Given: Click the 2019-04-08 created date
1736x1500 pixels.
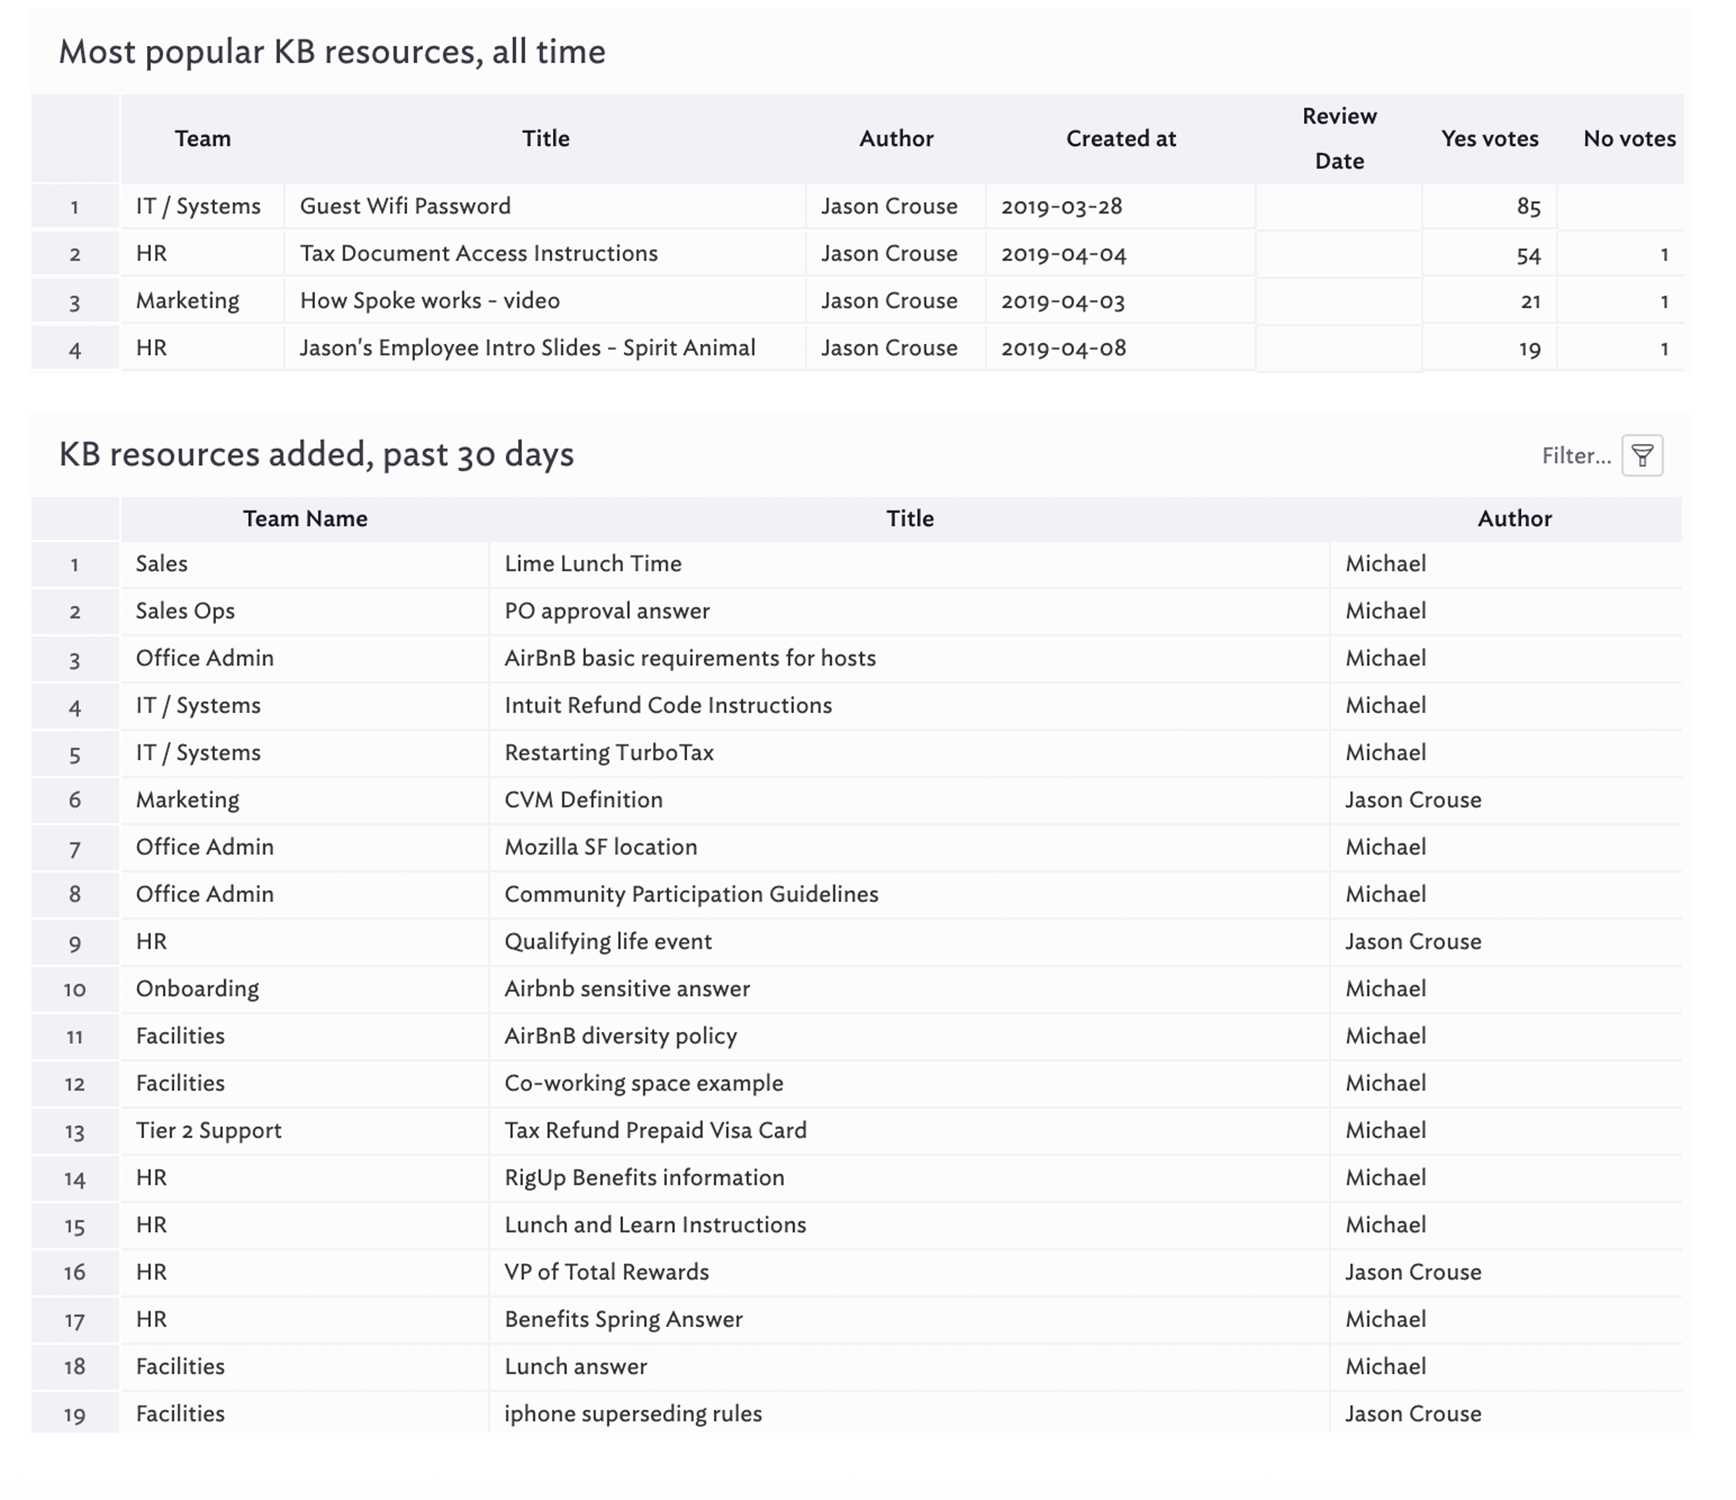Looking at the screenshot, I should pos(1064,348).
